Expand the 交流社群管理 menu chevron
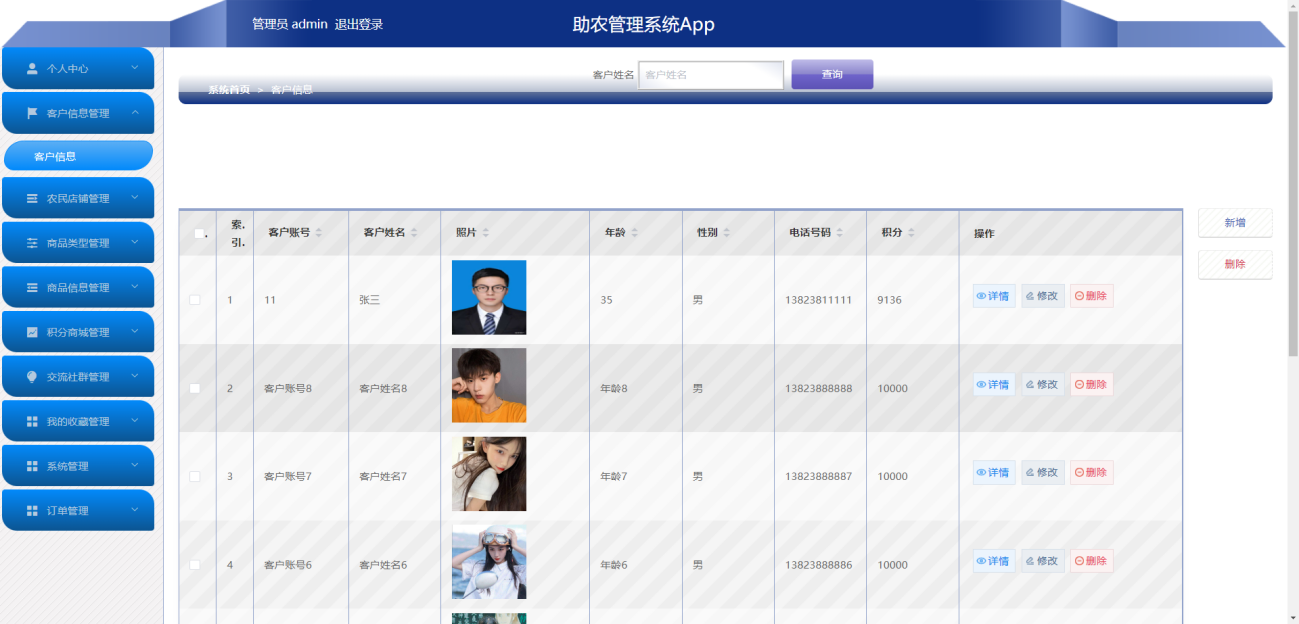 135,377
